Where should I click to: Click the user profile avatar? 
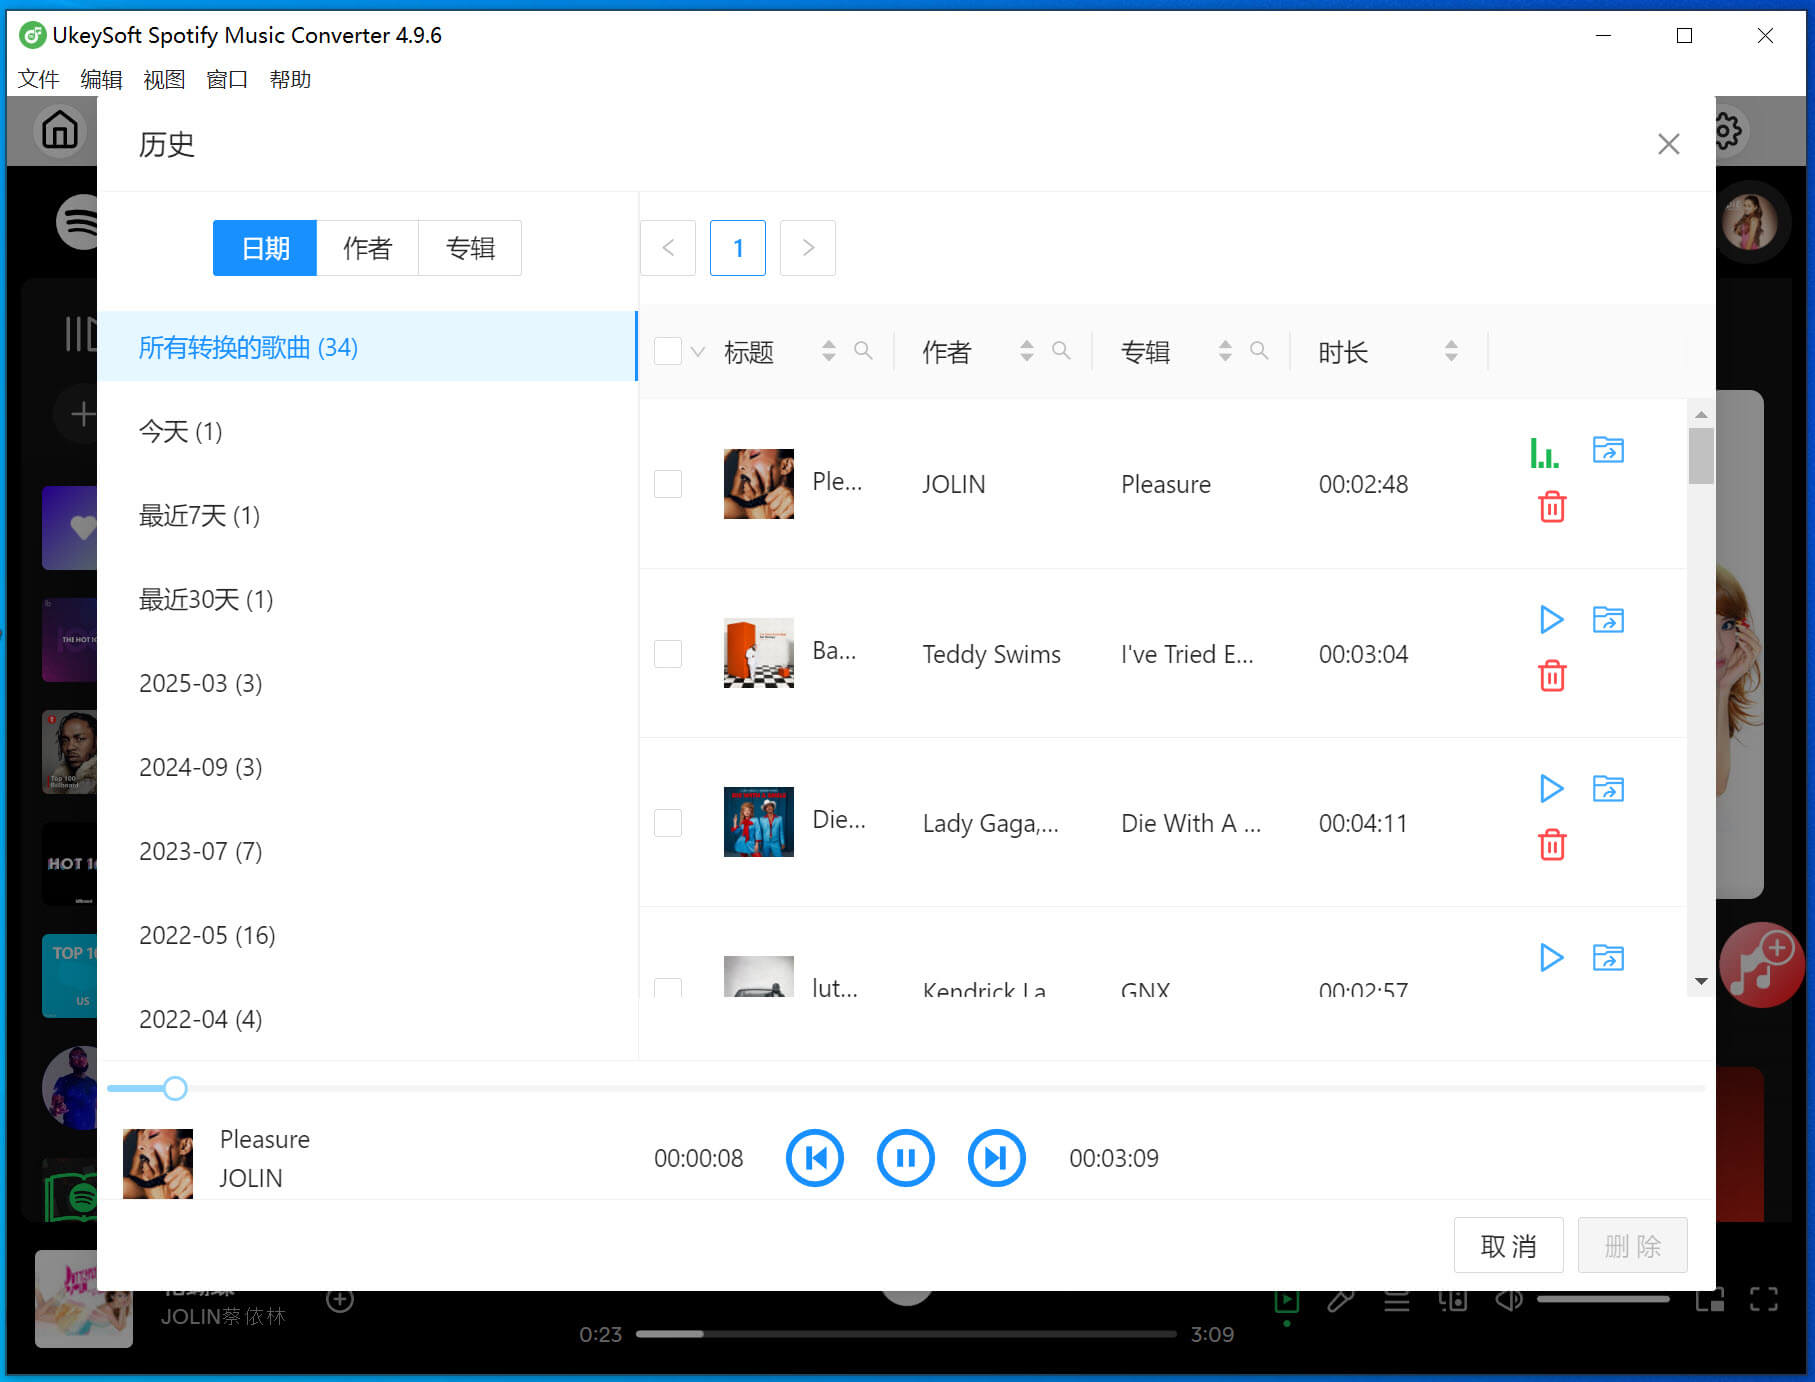coord(1750,222)
